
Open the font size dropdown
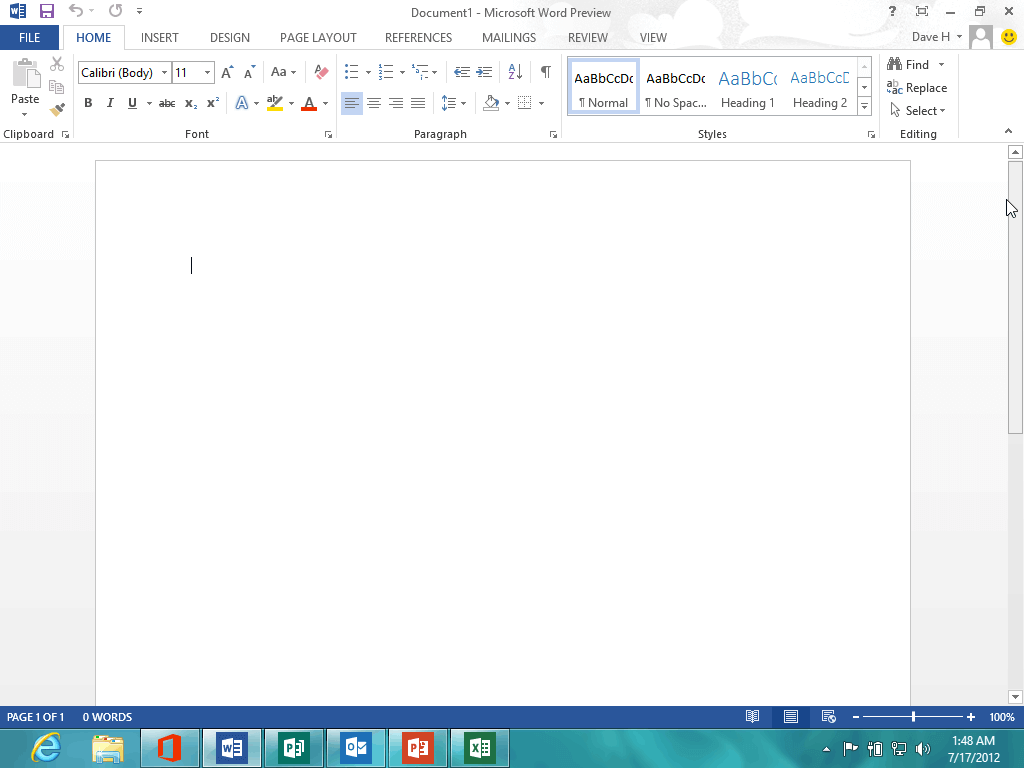[x=207, y=72]
